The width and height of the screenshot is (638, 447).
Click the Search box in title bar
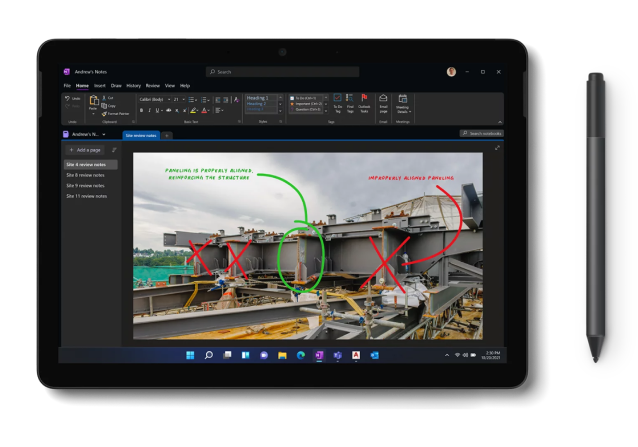(283, 72)
